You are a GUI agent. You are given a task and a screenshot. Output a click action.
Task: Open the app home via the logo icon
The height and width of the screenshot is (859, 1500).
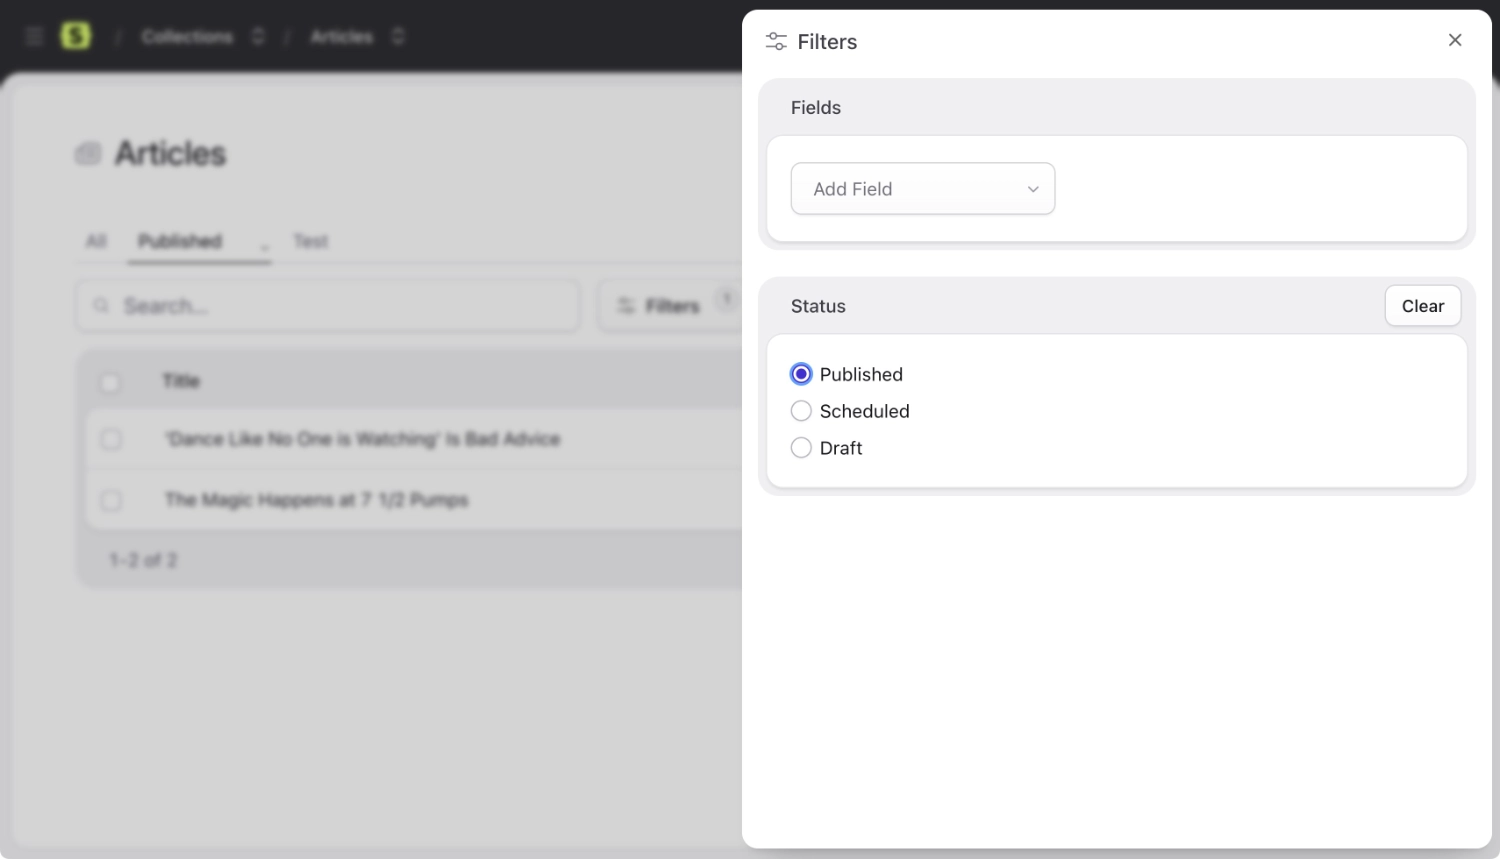click(x=76, y=35)
